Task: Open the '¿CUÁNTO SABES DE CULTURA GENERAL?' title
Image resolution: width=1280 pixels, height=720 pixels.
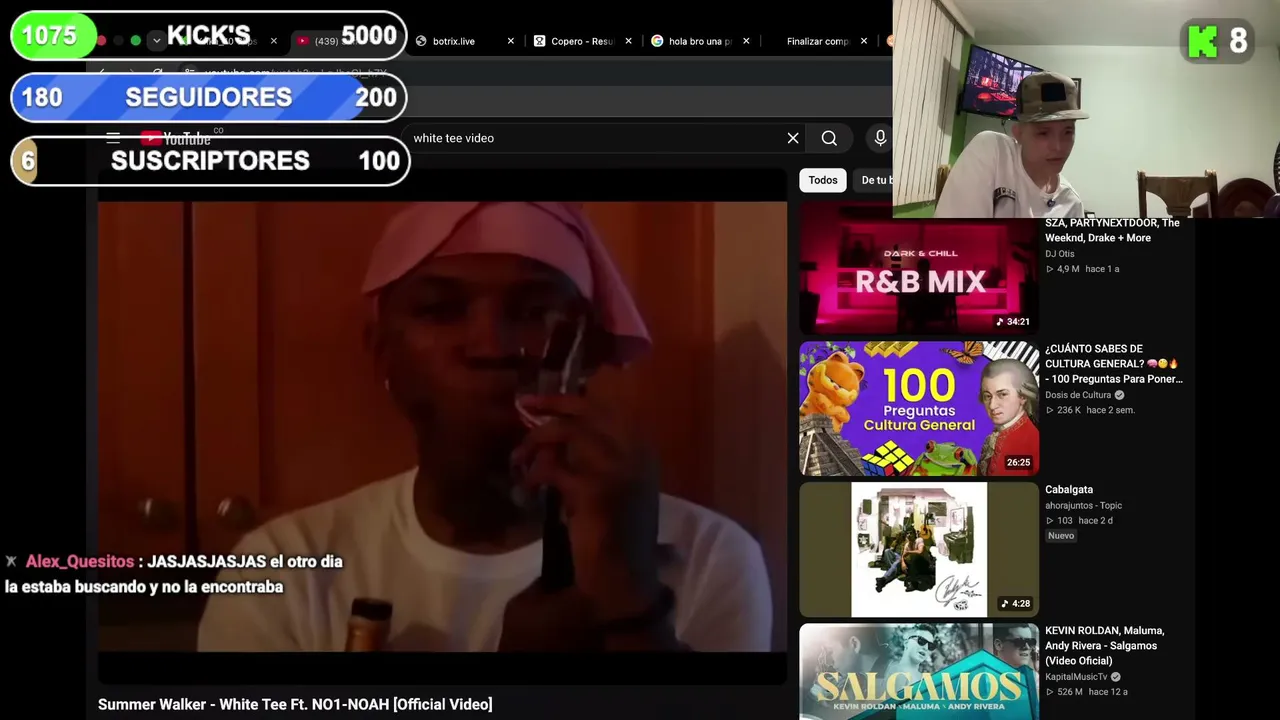Action: click(1114, 364)
